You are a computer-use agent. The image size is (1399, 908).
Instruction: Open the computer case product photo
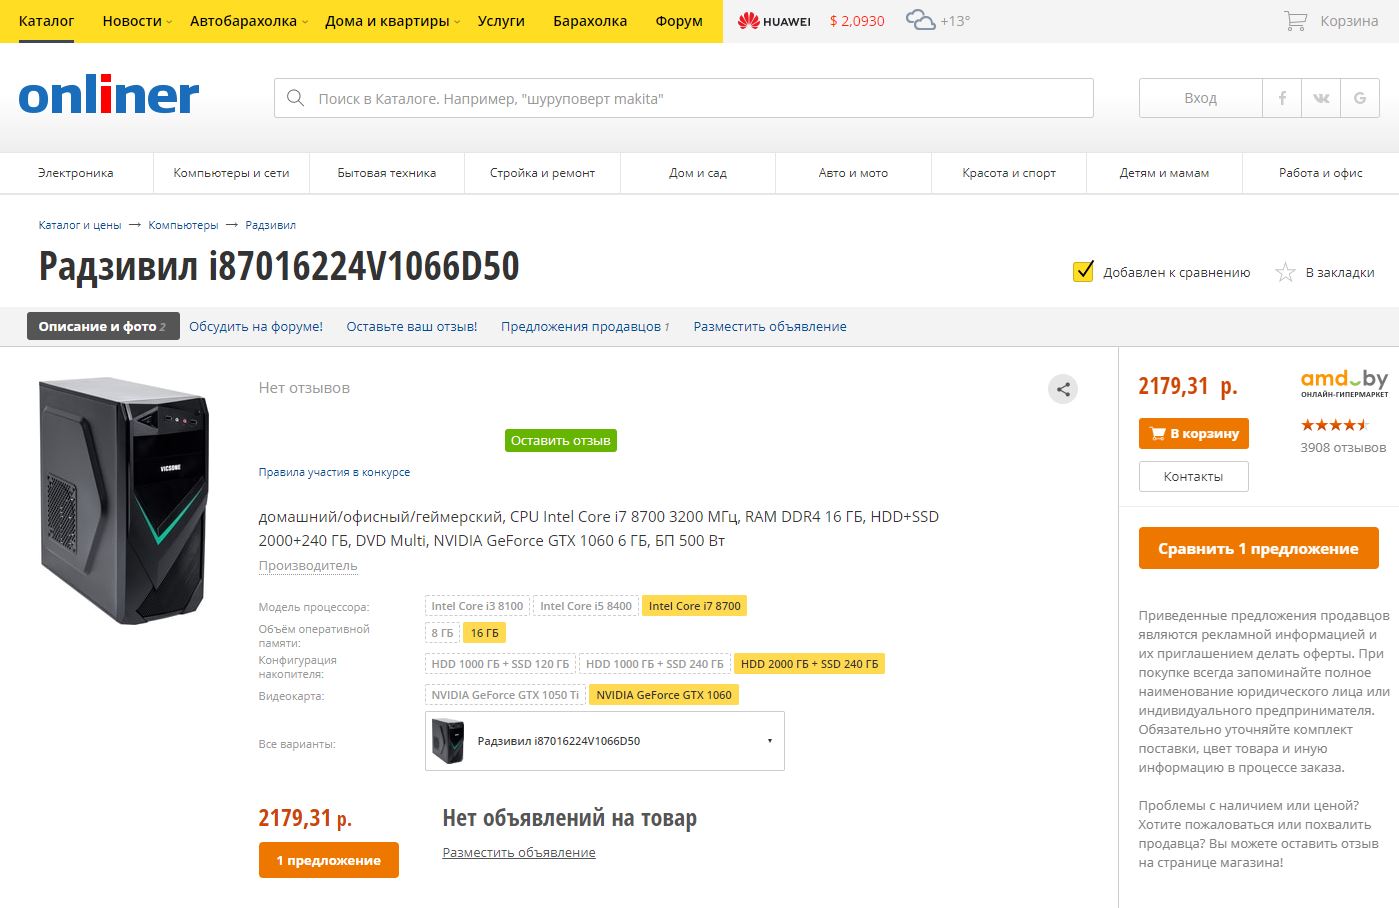coord(124,501)
